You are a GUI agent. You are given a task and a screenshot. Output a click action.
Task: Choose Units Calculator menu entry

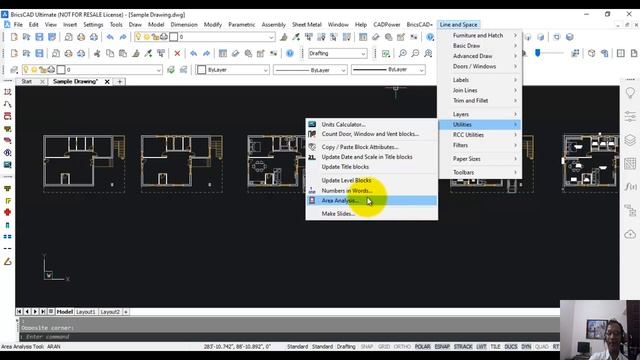371,124
